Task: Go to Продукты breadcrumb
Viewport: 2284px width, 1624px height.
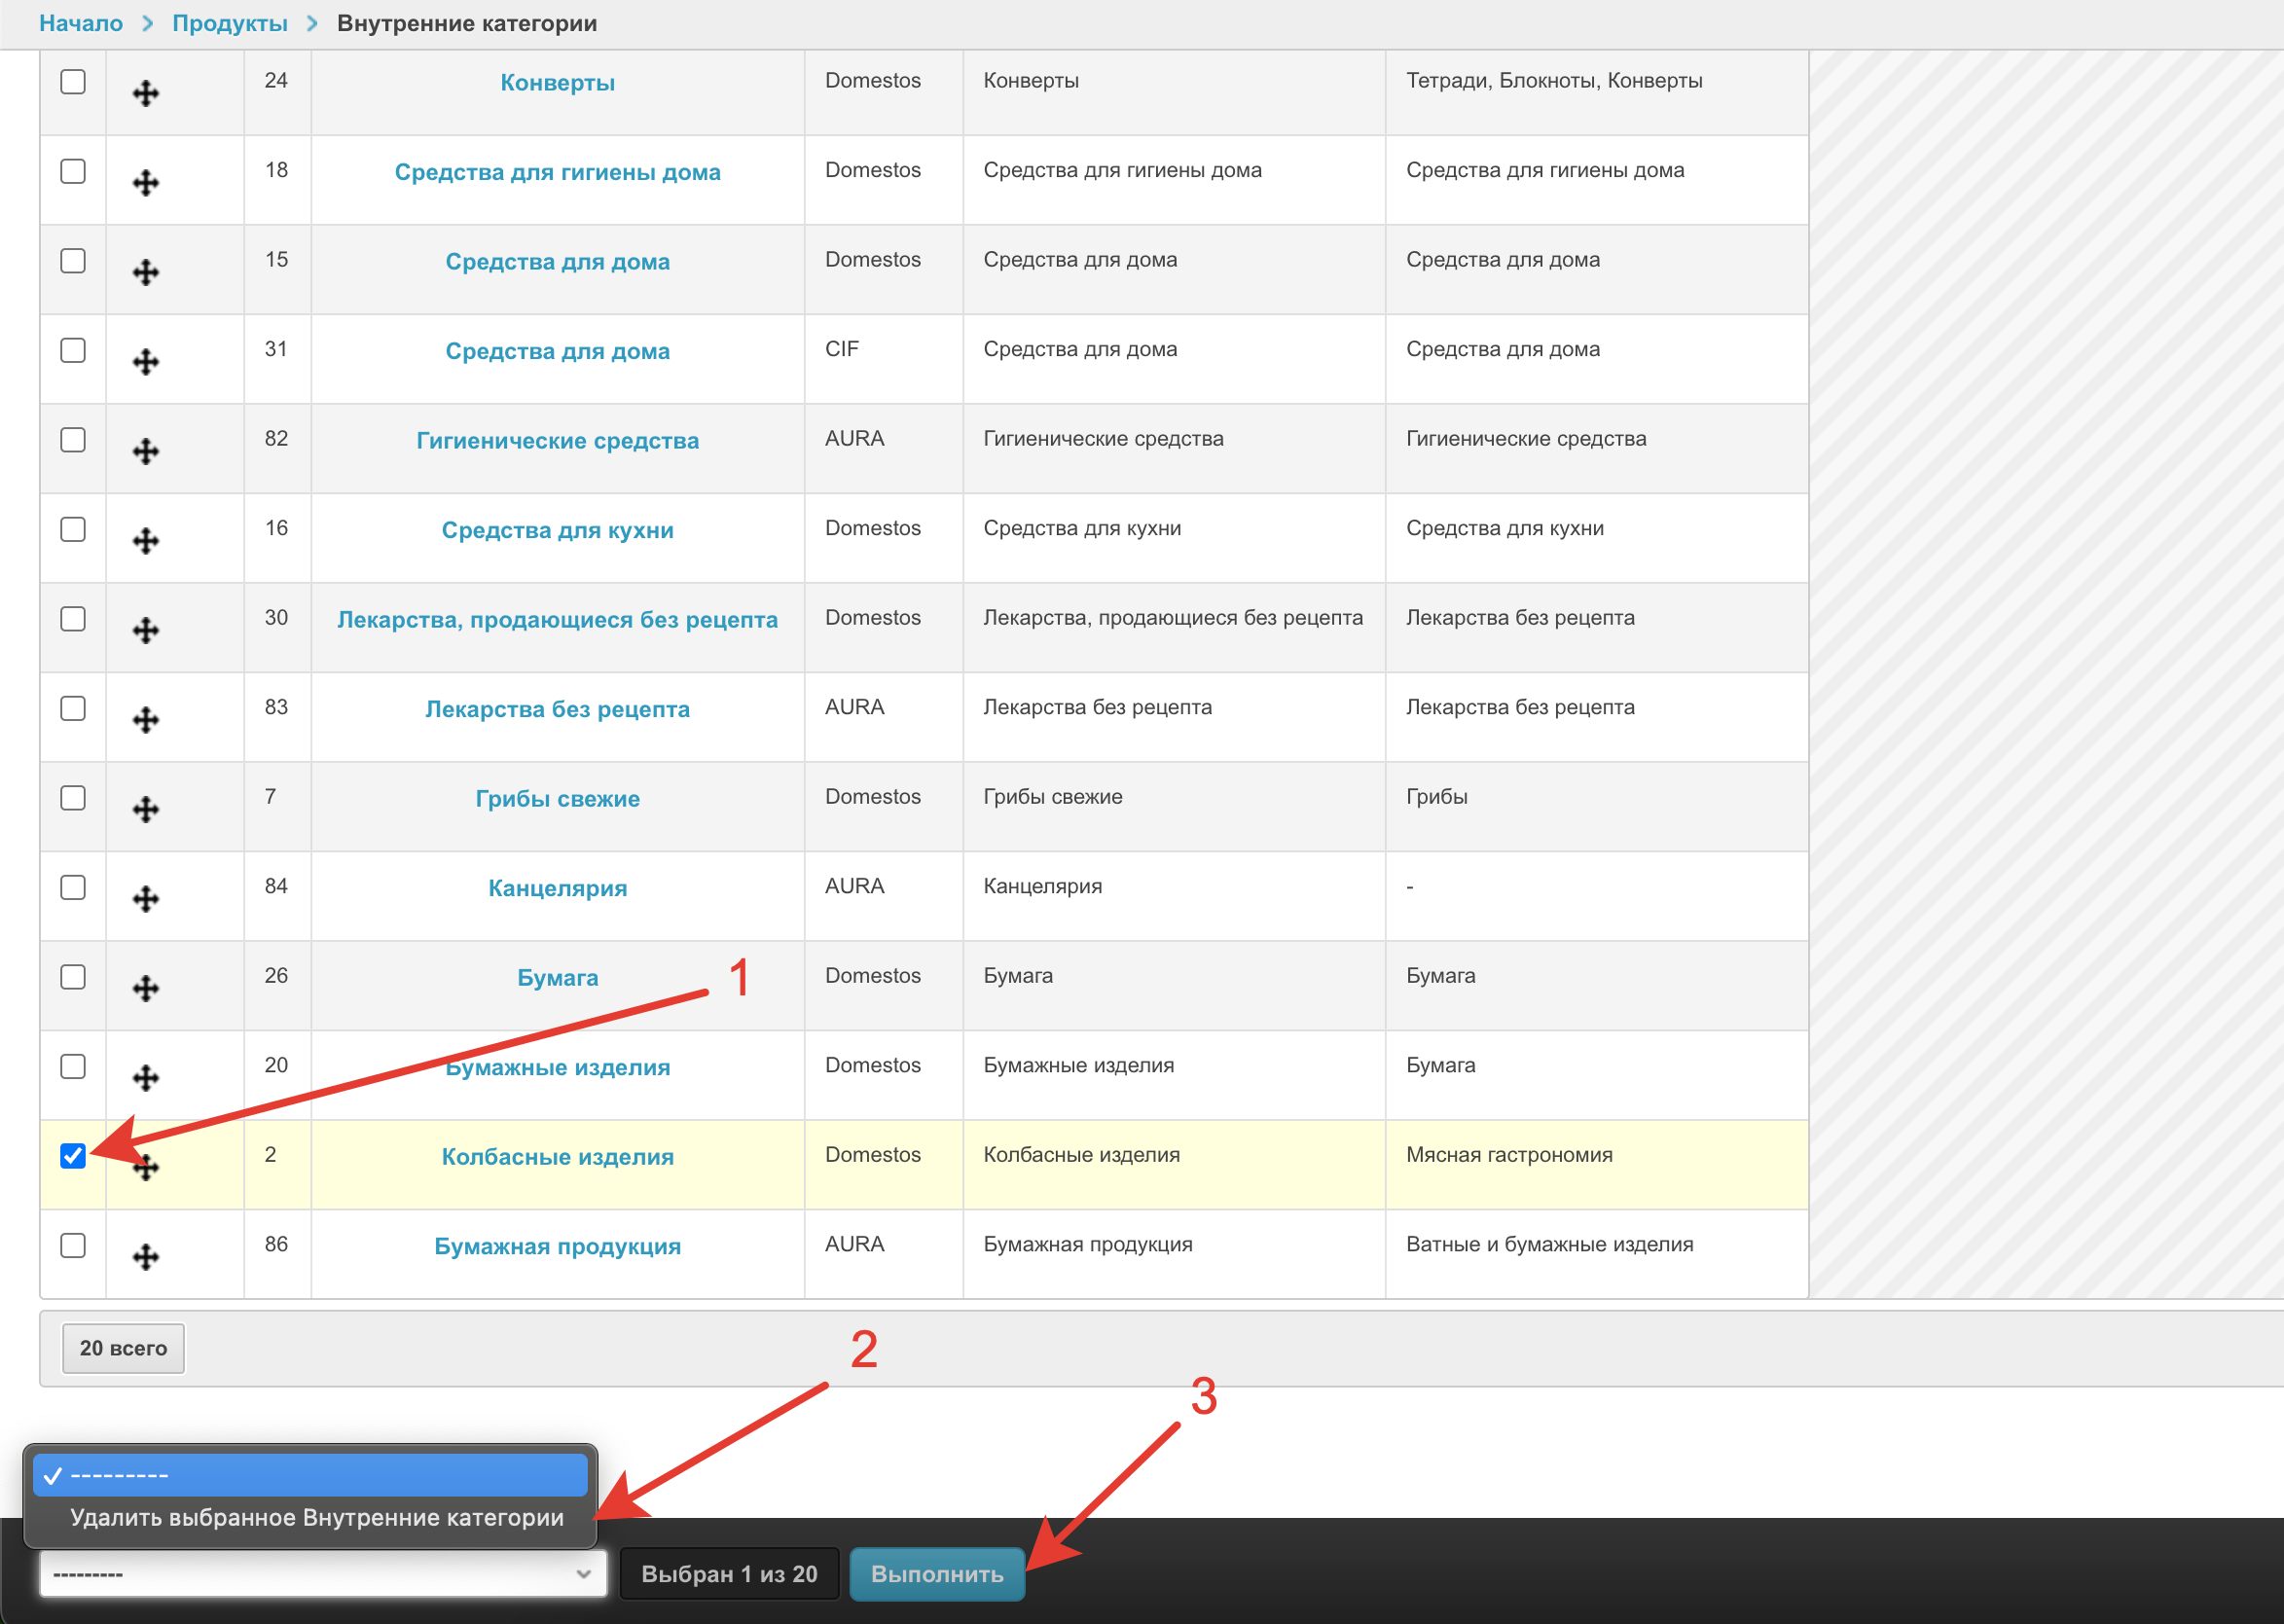Action: coord(229,23)
